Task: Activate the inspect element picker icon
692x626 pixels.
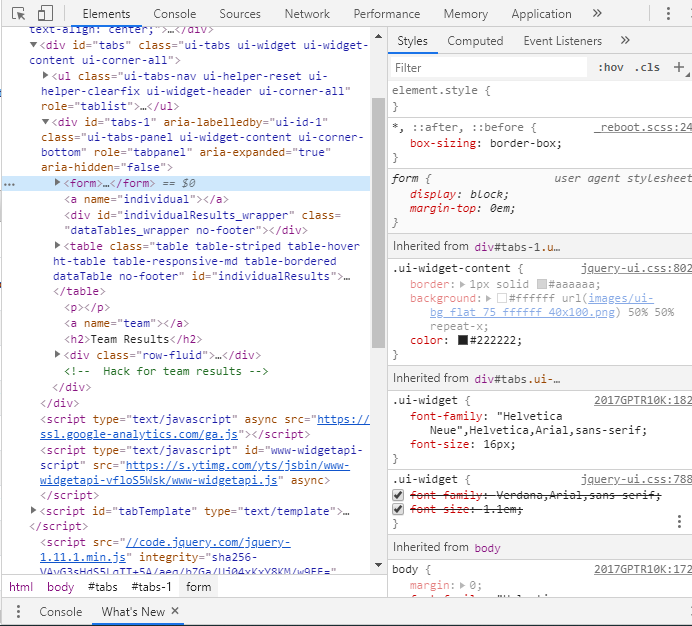Action: pos(18,14)
